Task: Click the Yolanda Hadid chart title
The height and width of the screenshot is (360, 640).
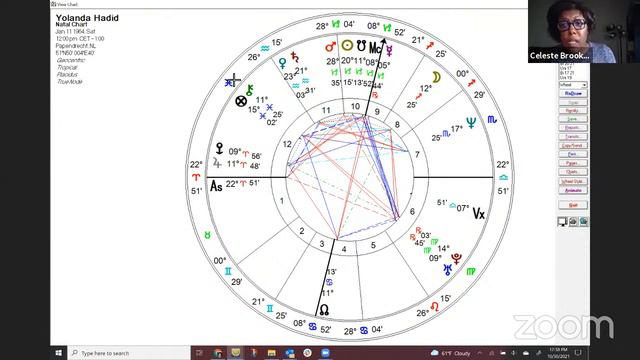Action: 87,18
